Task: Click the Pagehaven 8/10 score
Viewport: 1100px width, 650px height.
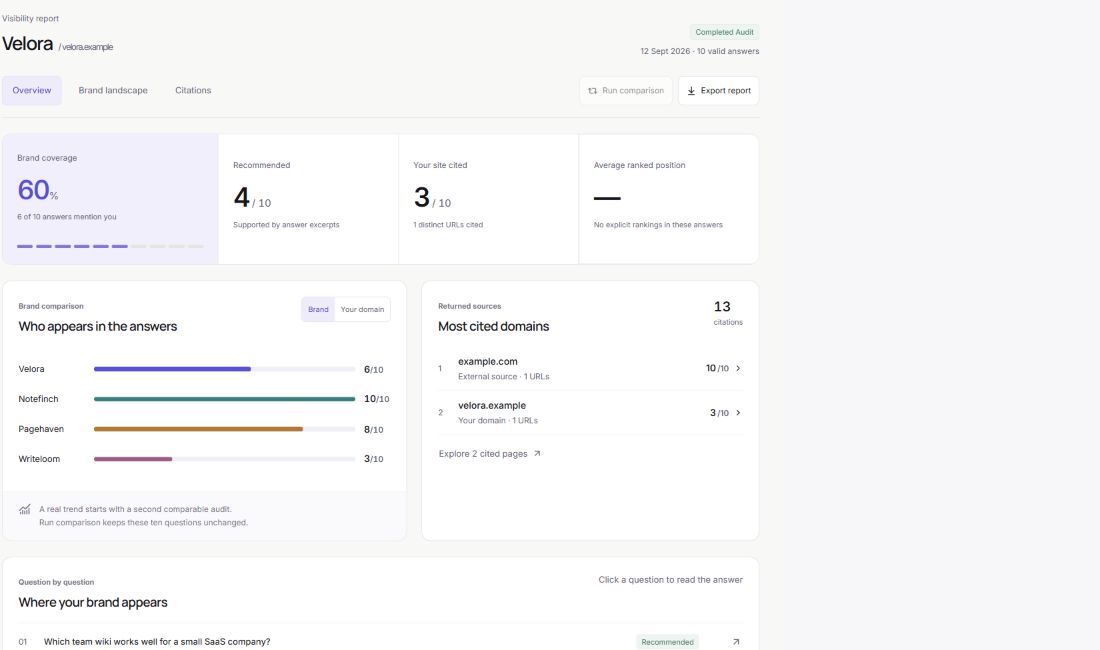Action: pyautogui.click(x=373, y=429)
